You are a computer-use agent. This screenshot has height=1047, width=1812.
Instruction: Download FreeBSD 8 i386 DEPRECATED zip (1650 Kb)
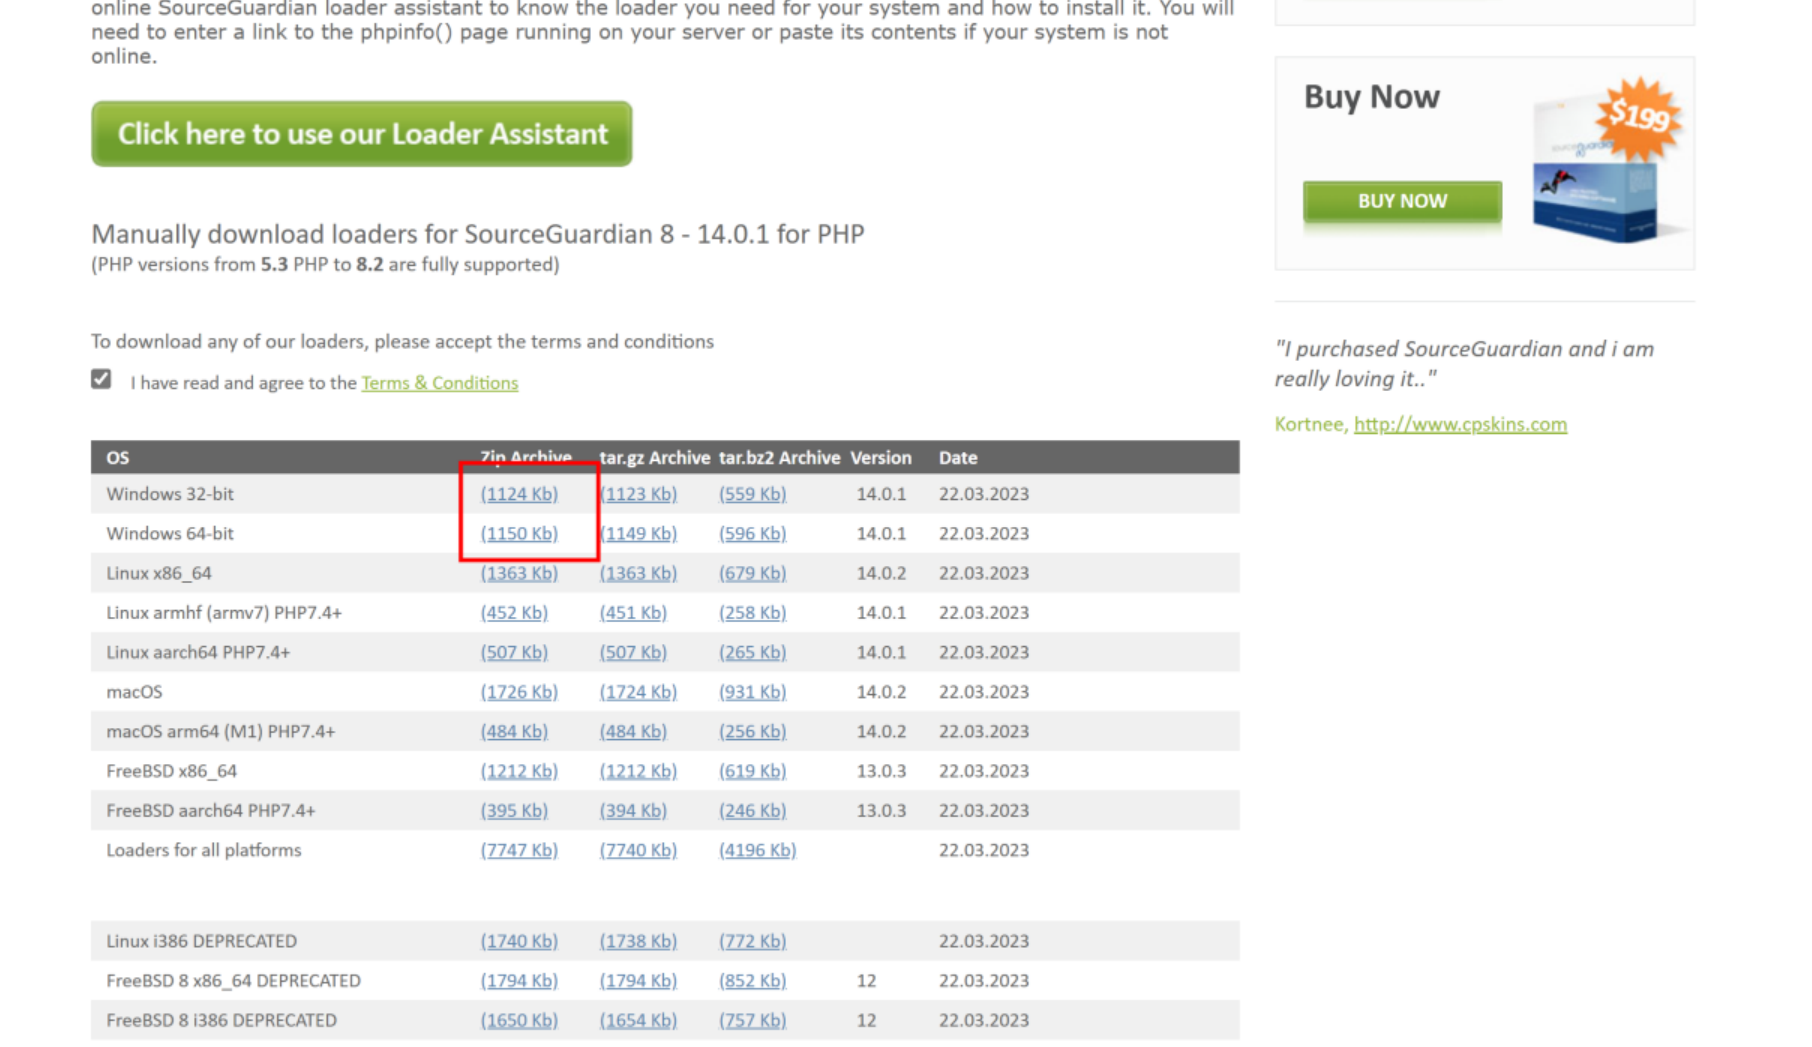pos(519,1021)
